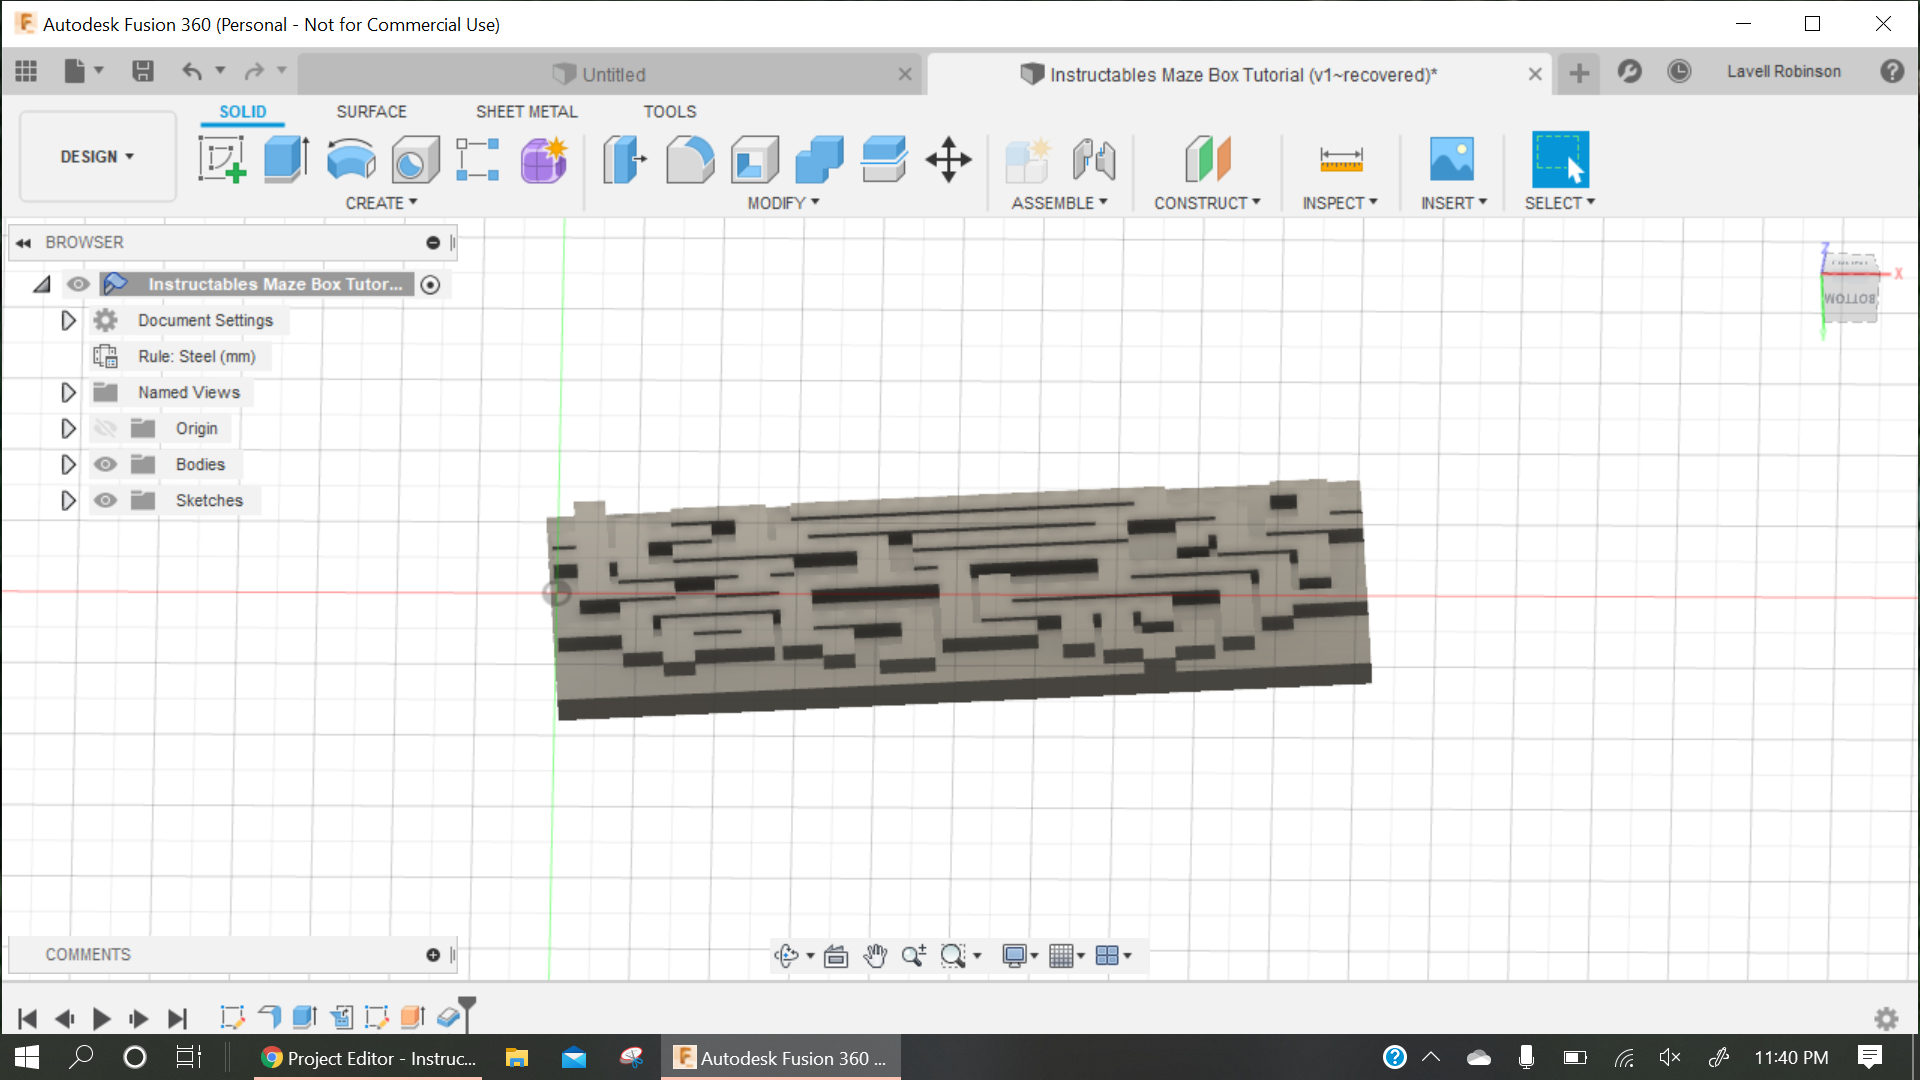Viewport: 1920px width, 1080px height.
Task: Open Lavell Robinson account menu
Action: [1783, 72]
